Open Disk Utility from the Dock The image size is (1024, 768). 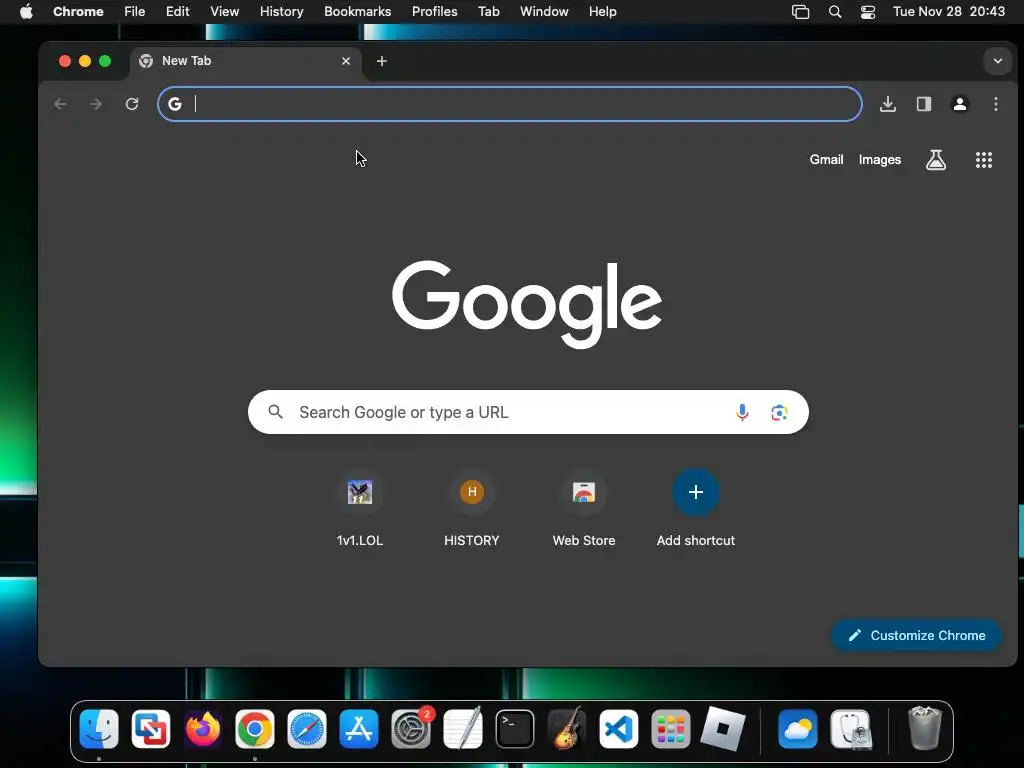click(x=850, y=729)
